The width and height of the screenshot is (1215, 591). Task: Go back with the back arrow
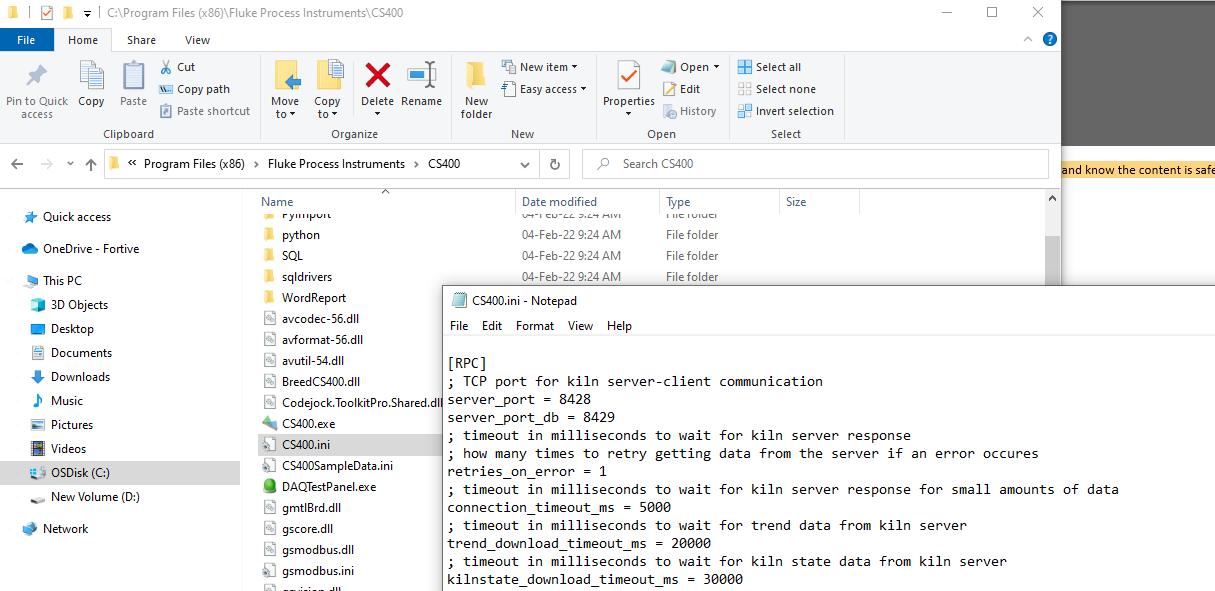tap(18, 164)
